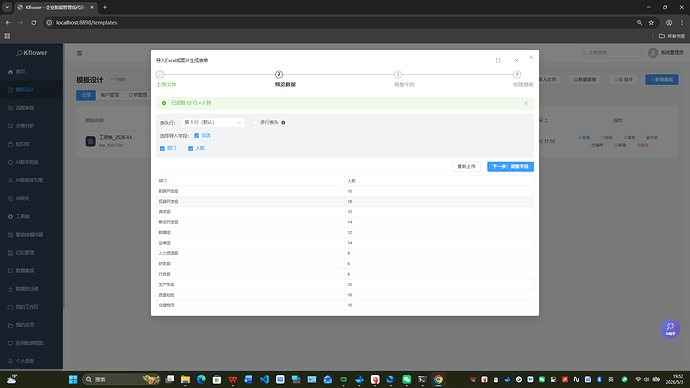The height and width of the screenshot is (388, 690).
Task: Open the Windows Start menu
Action: tap(73, 379)
